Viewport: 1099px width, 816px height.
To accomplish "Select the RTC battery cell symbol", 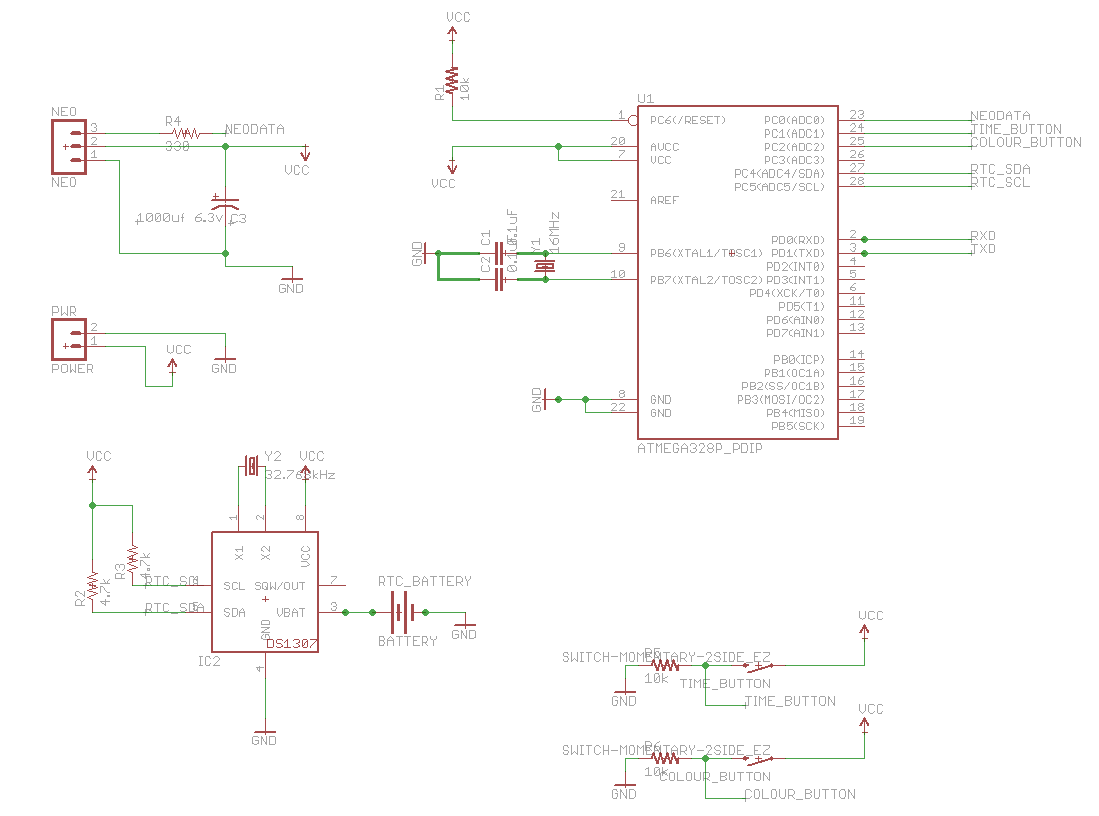I will click(x=400, y=613).
